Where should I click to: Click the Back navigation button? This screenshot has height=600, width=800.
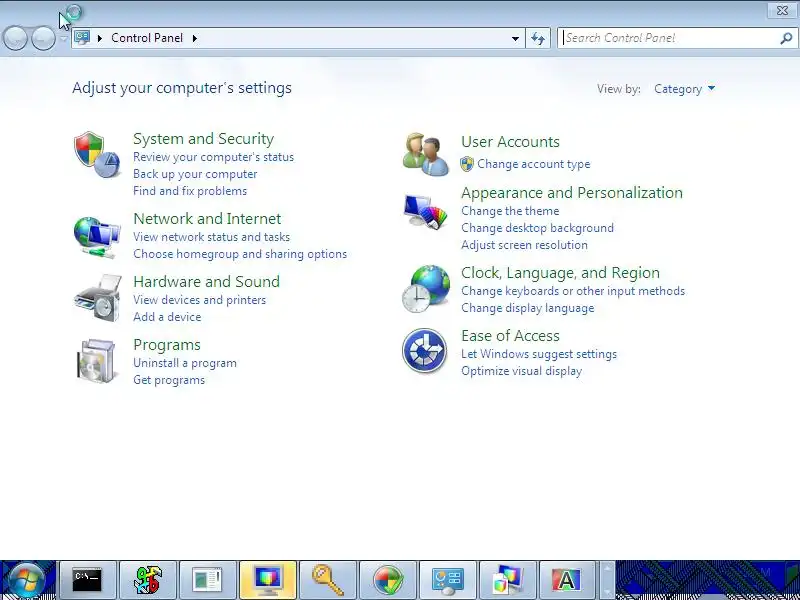tap(15, 38)
